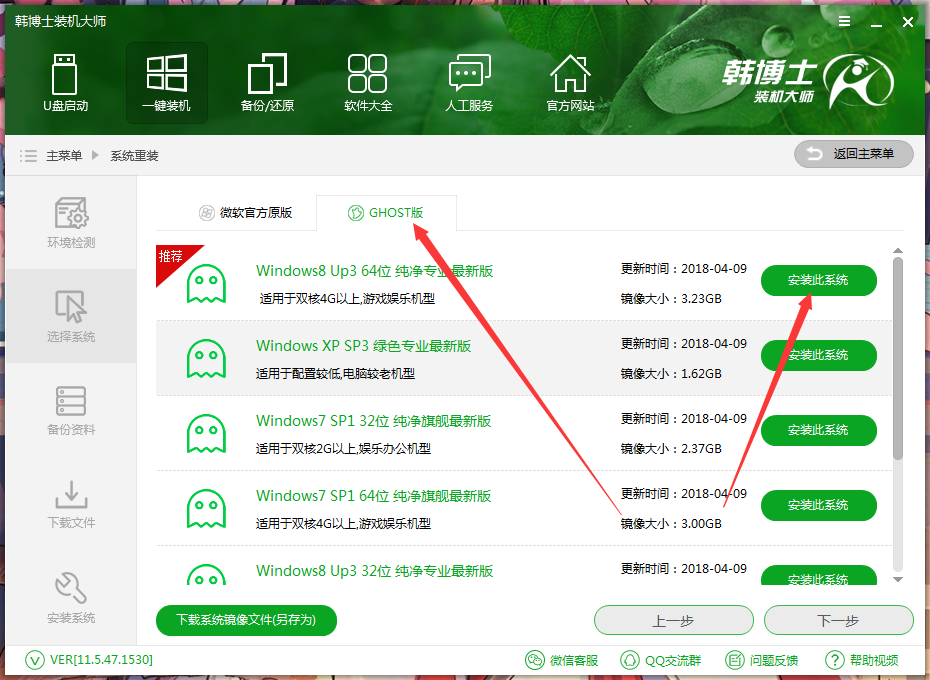Open the 软件大全 section

pos(368,83)
